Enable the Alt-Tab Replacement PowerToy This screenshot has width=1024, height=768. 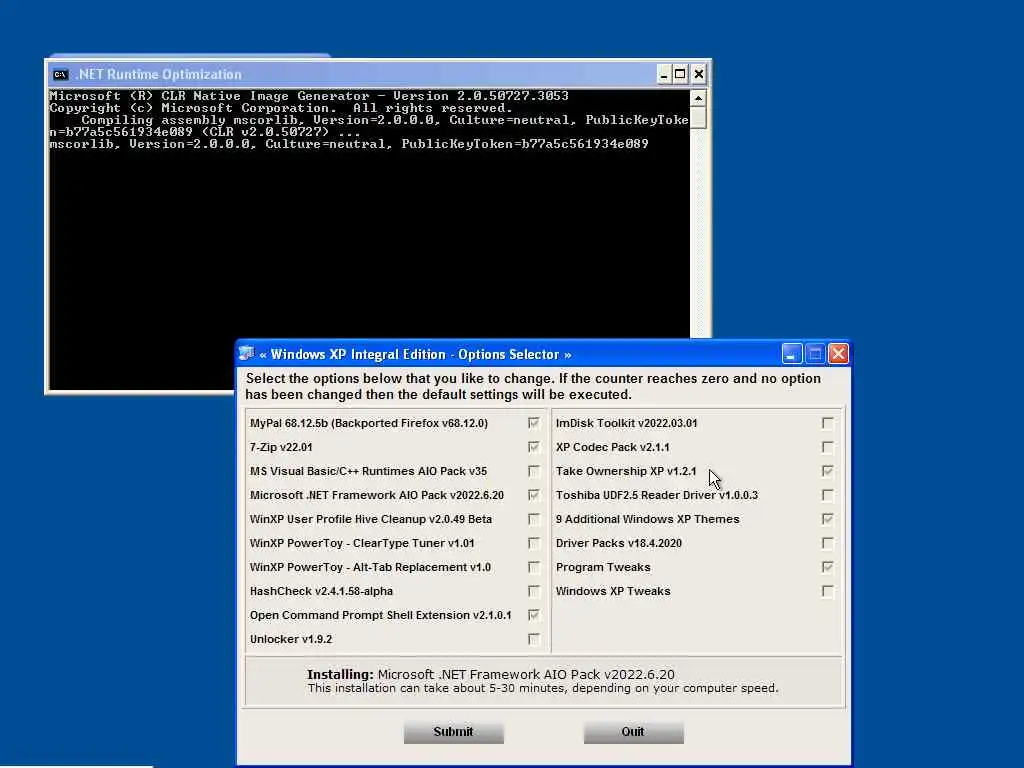point(534,567)
